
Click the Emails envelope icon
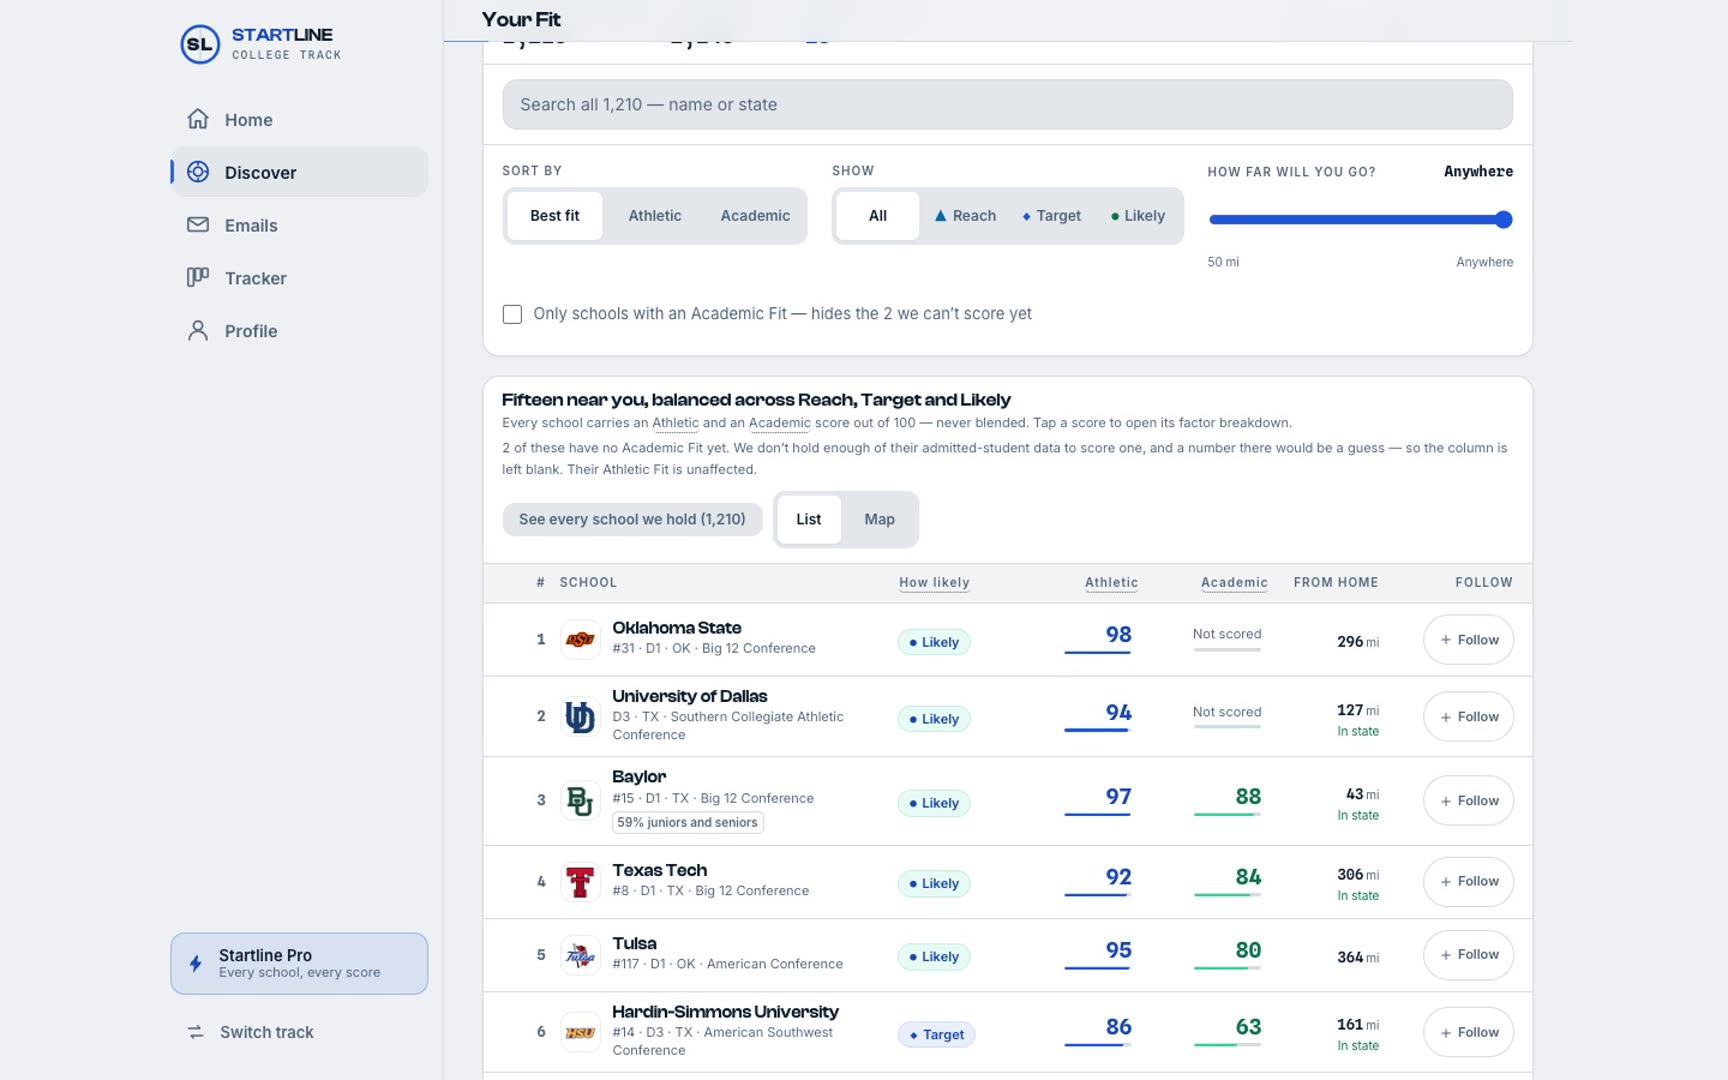pyautogui.click(x=198, y=225)
